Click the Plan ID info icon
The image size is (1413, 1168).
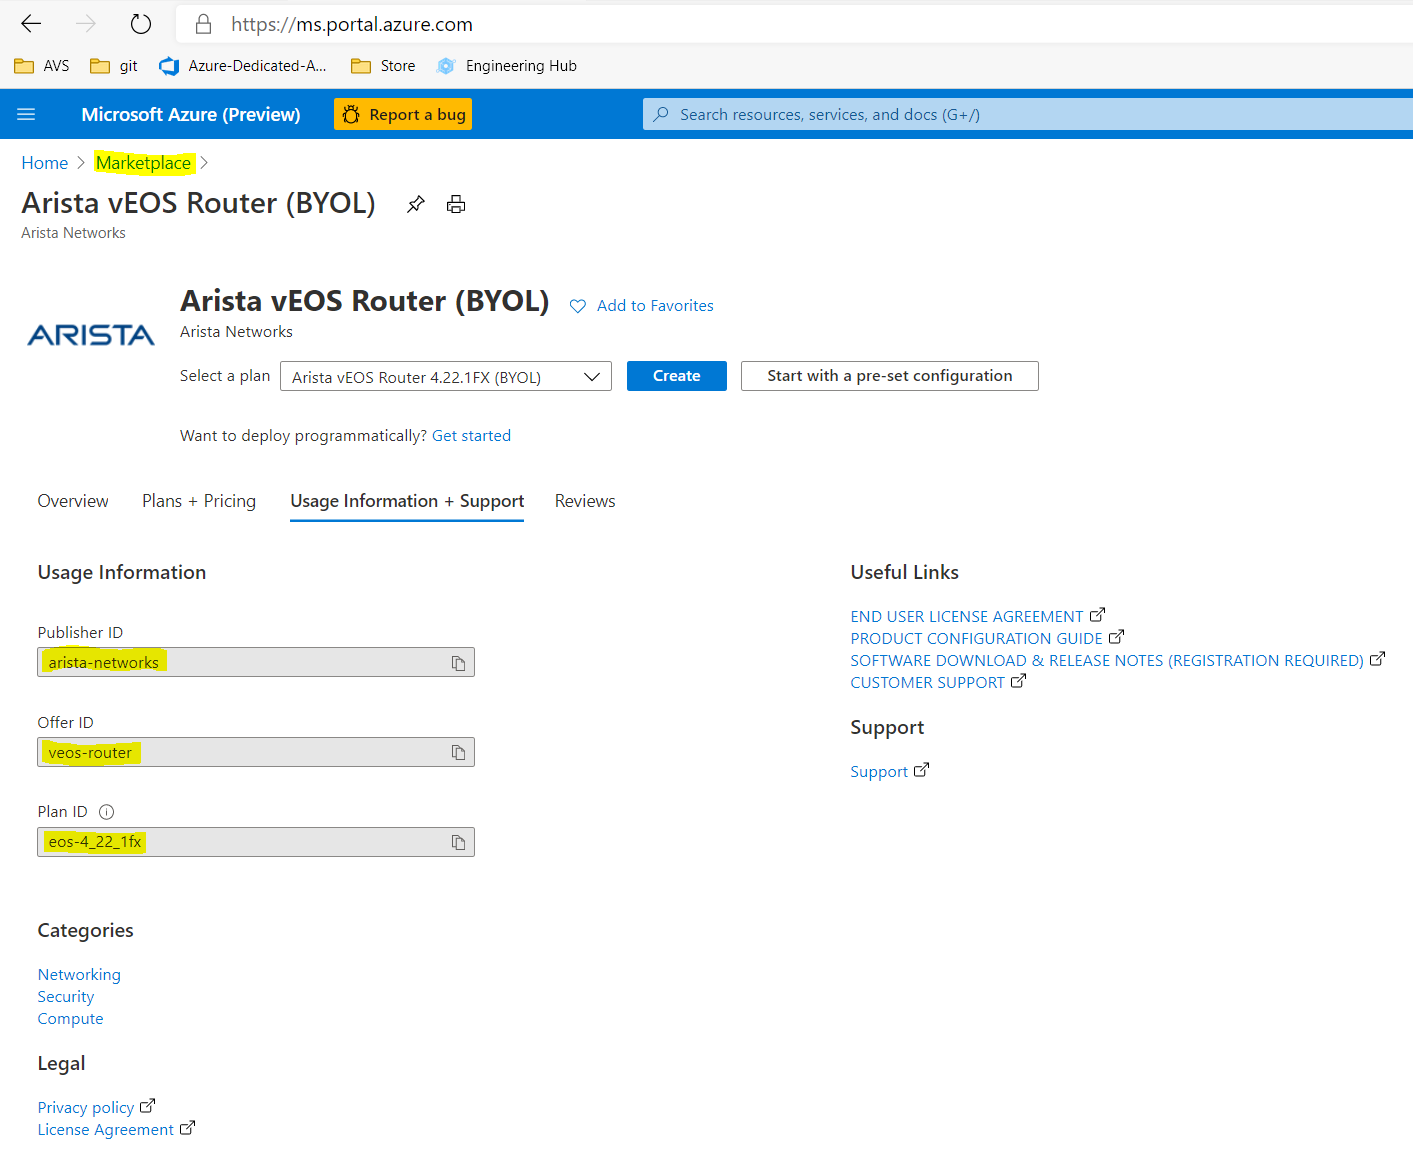(107, 812)
